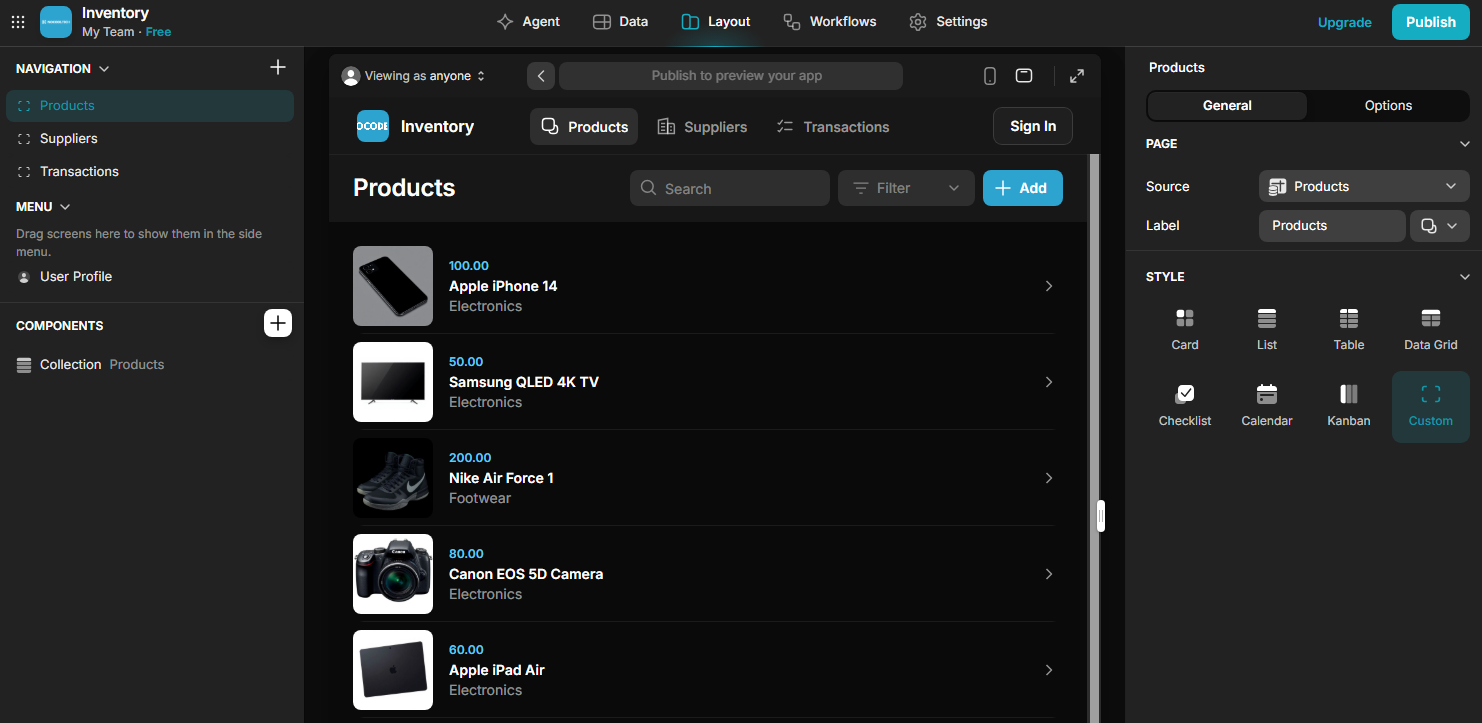
Task: Click the Label Products input field
Action: coord(1332,226)
